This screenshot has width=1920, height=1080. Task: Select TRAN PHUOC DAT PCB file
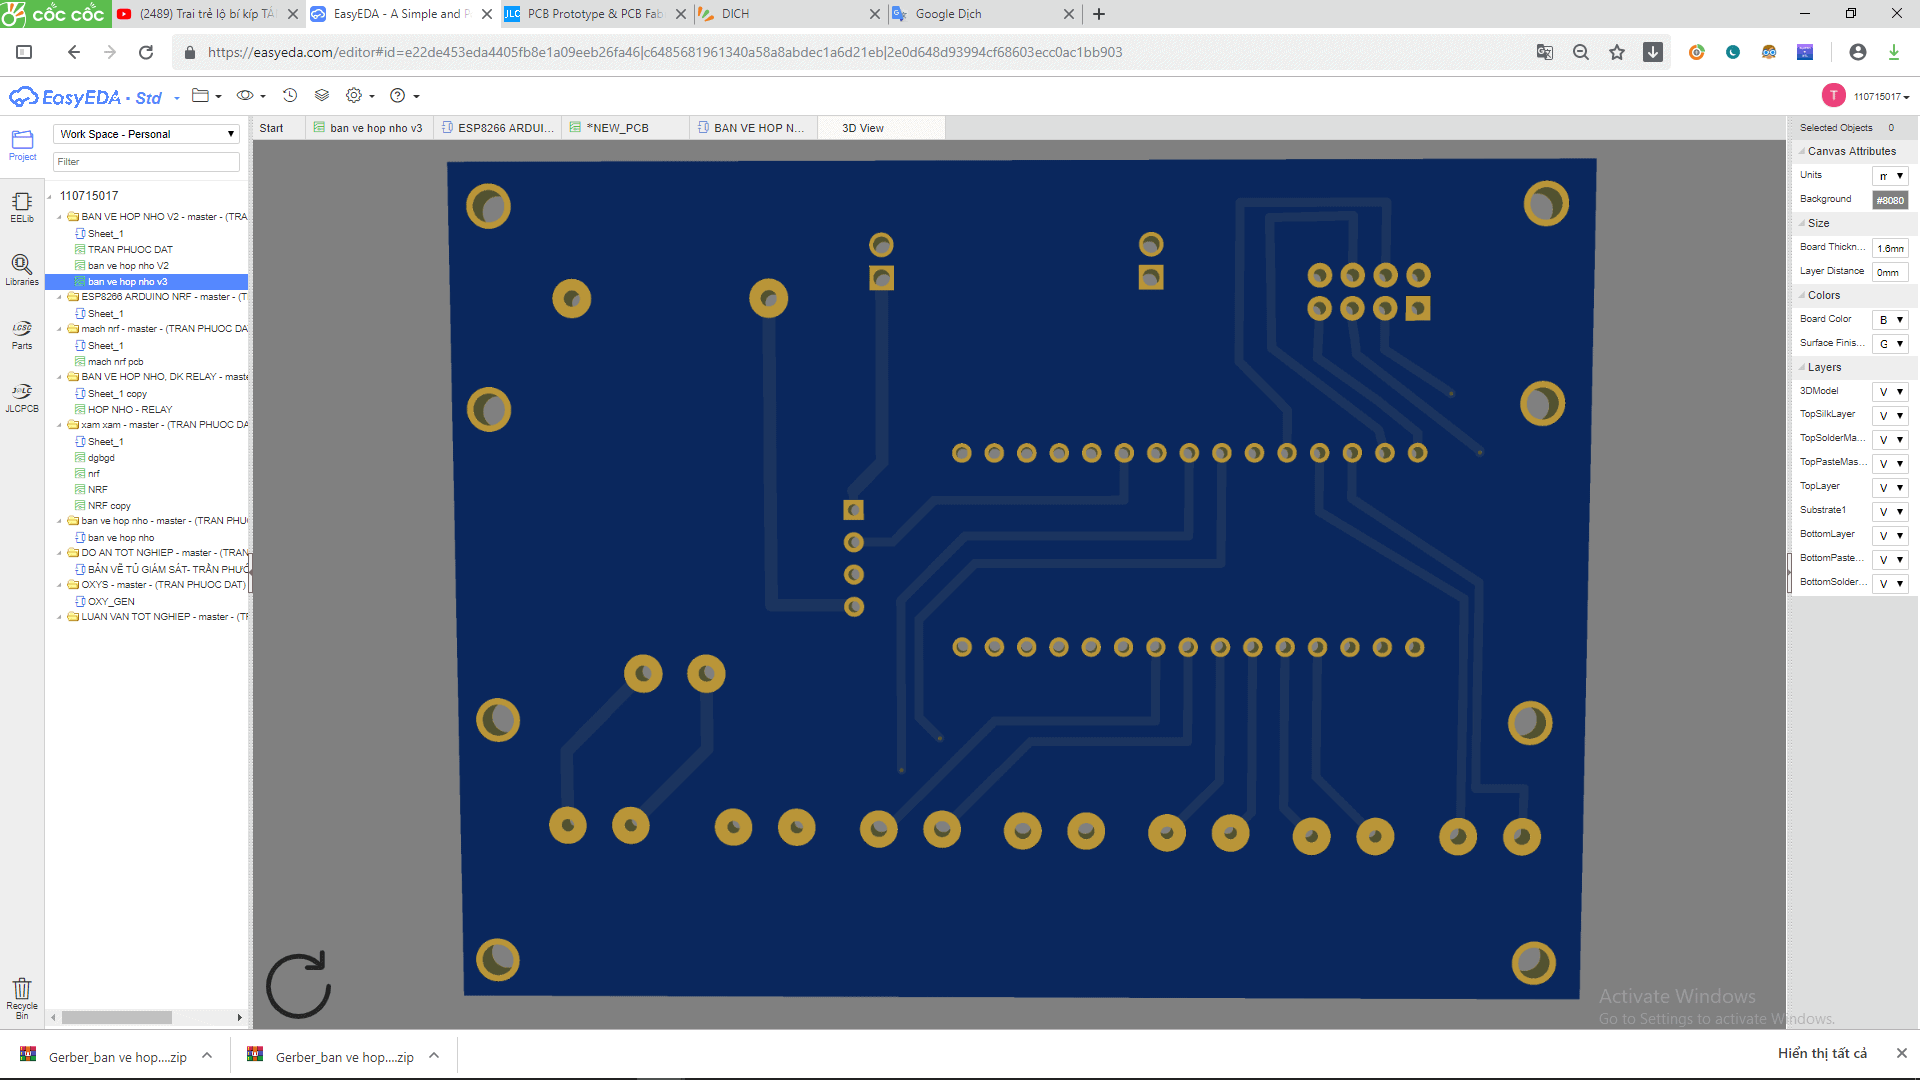(124, 250)
